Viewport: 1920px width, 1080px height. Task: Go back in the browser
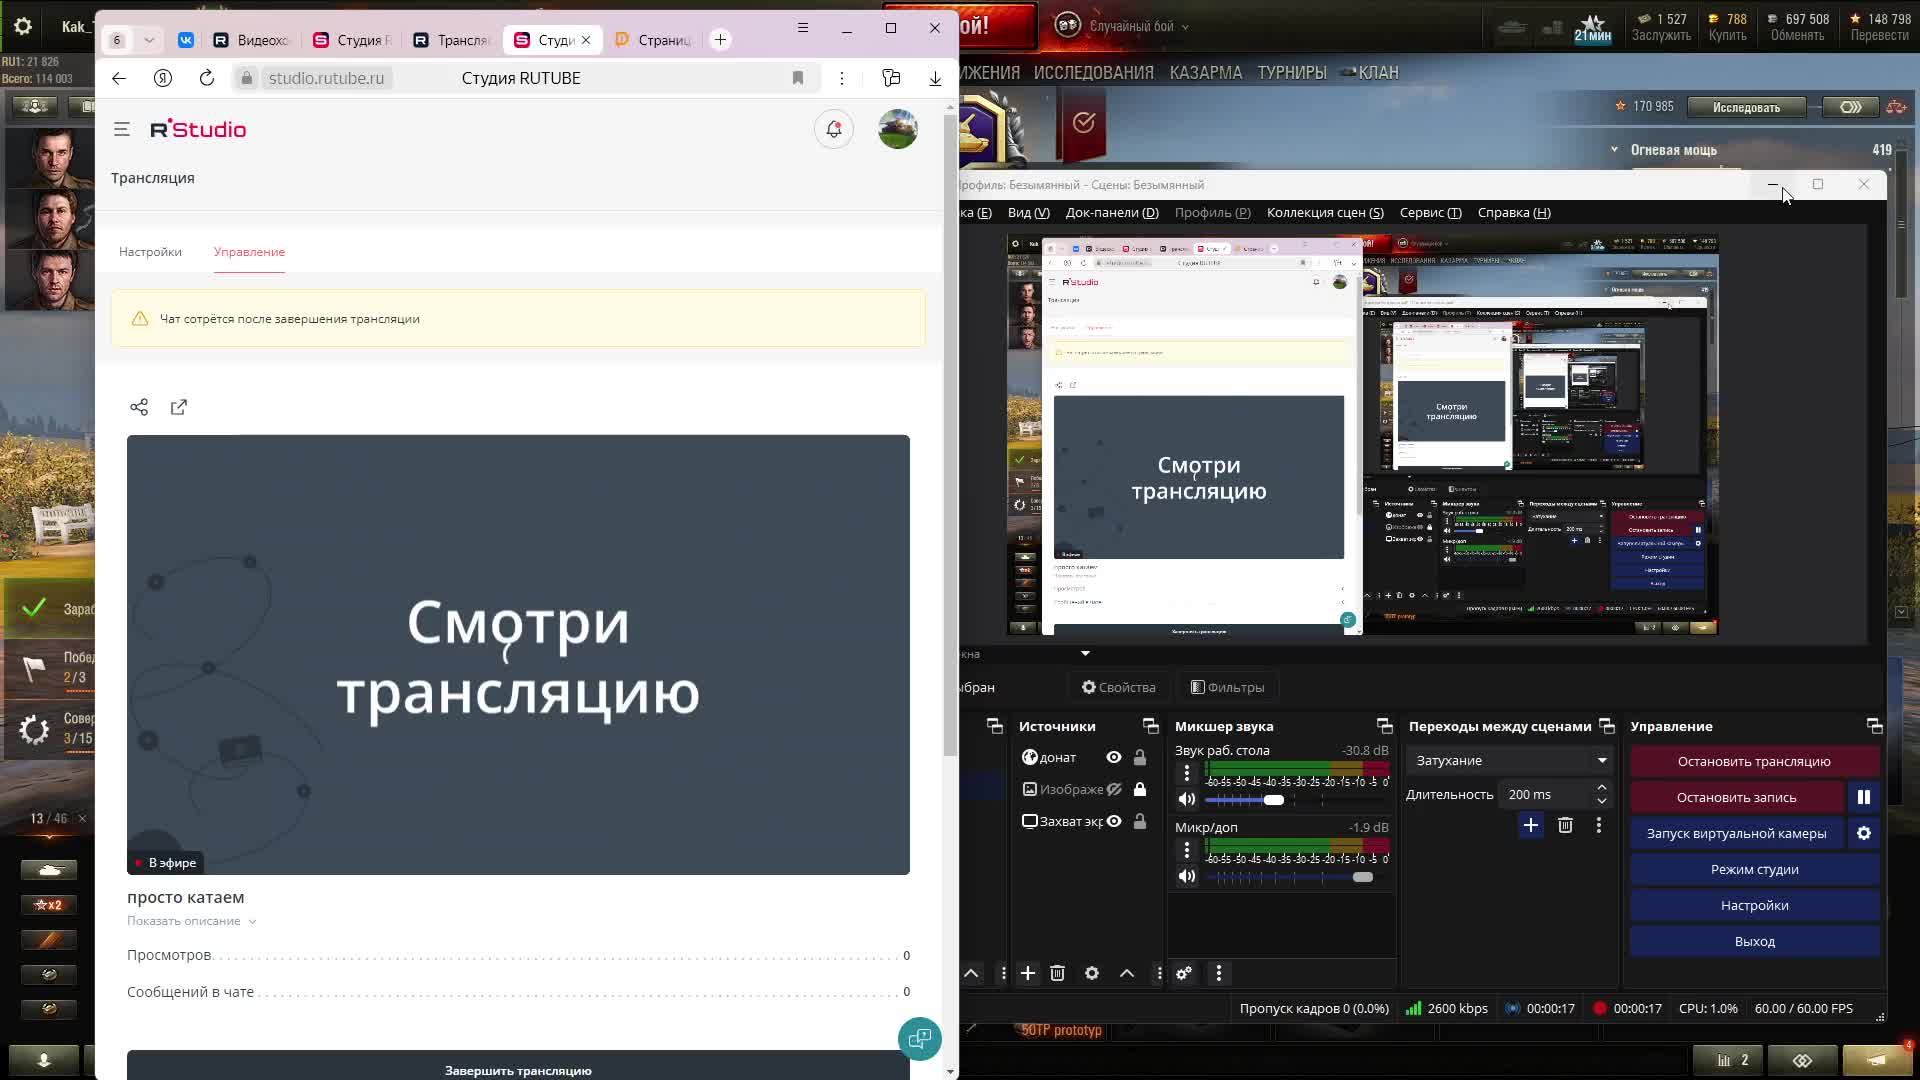coord(119,78)
